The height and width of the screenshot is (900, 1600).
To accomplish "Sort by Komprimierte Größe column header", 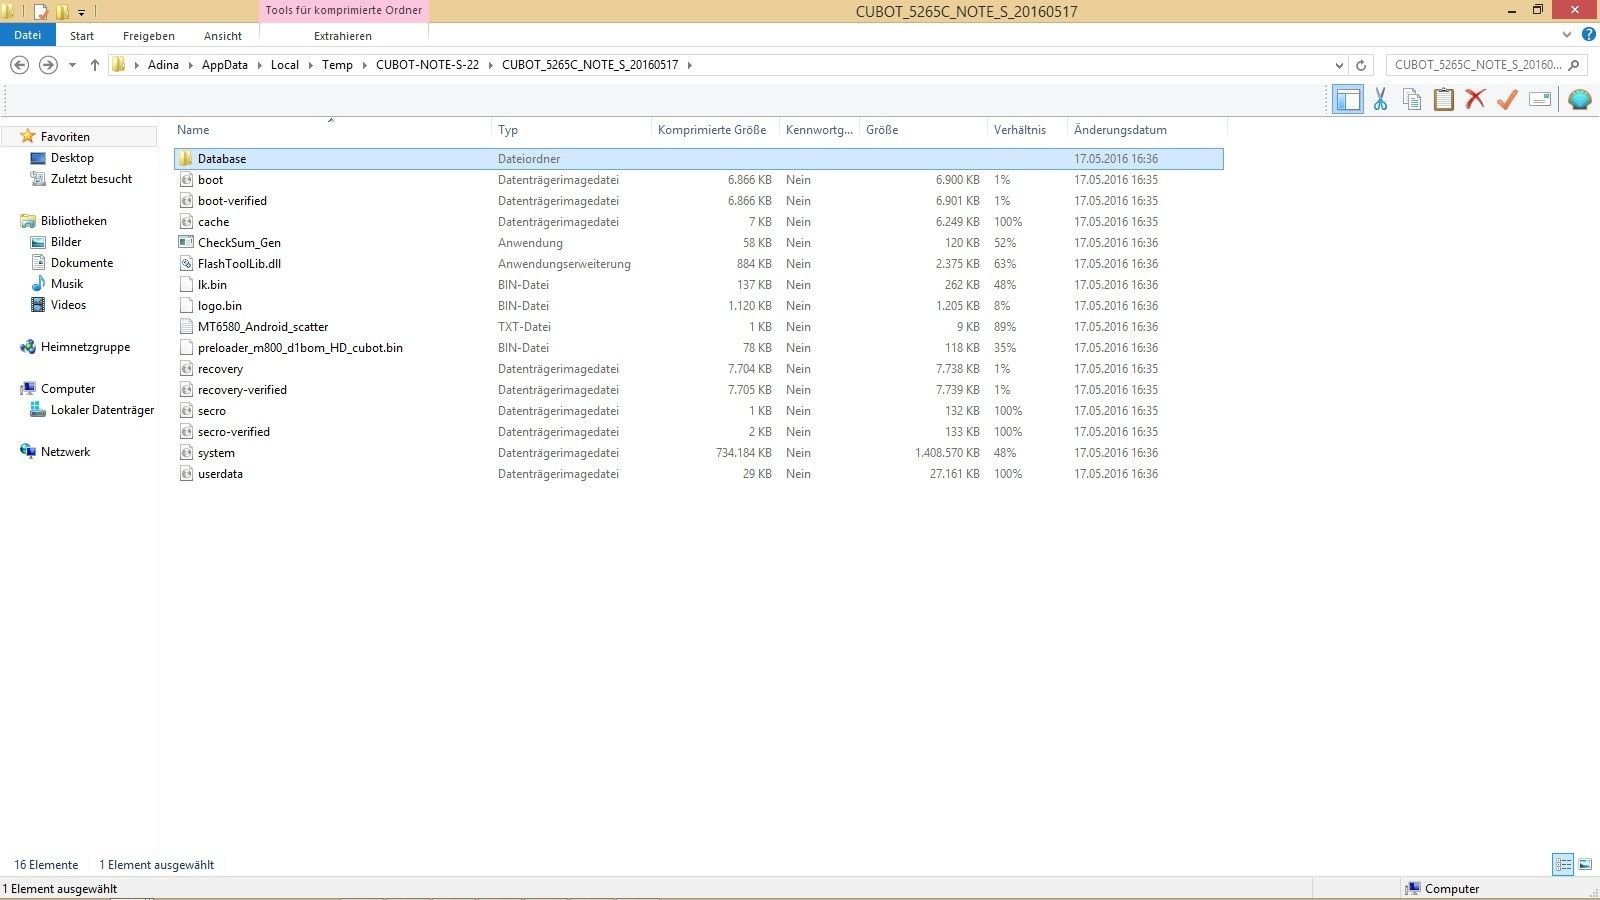I will click(712, 130).
